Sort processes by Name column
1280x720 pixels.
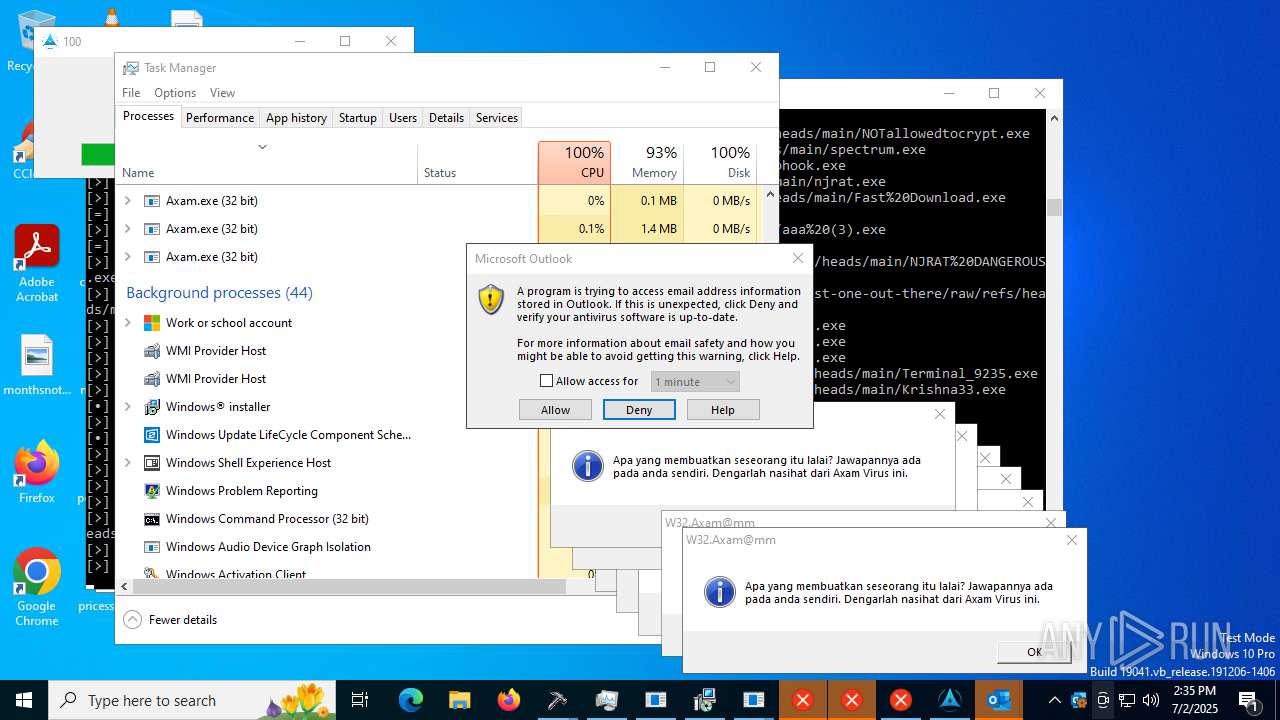pos(266,164)
